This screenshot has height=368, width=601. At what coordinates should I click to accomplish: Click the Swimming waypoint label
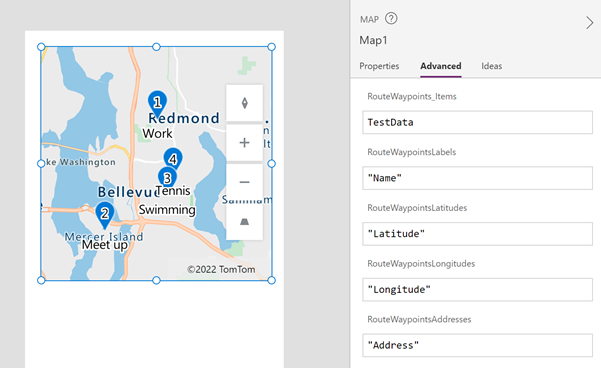click(167, 210)
